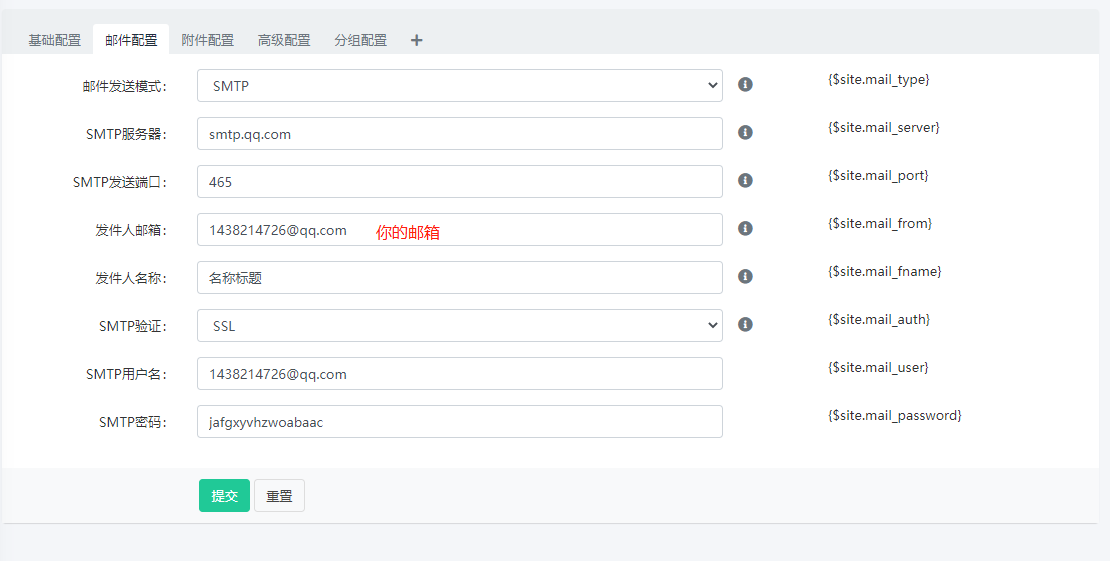Go to the 高级配置 tab
Viewport: 1110px width, 561px height.
click(x=284, y=40)
